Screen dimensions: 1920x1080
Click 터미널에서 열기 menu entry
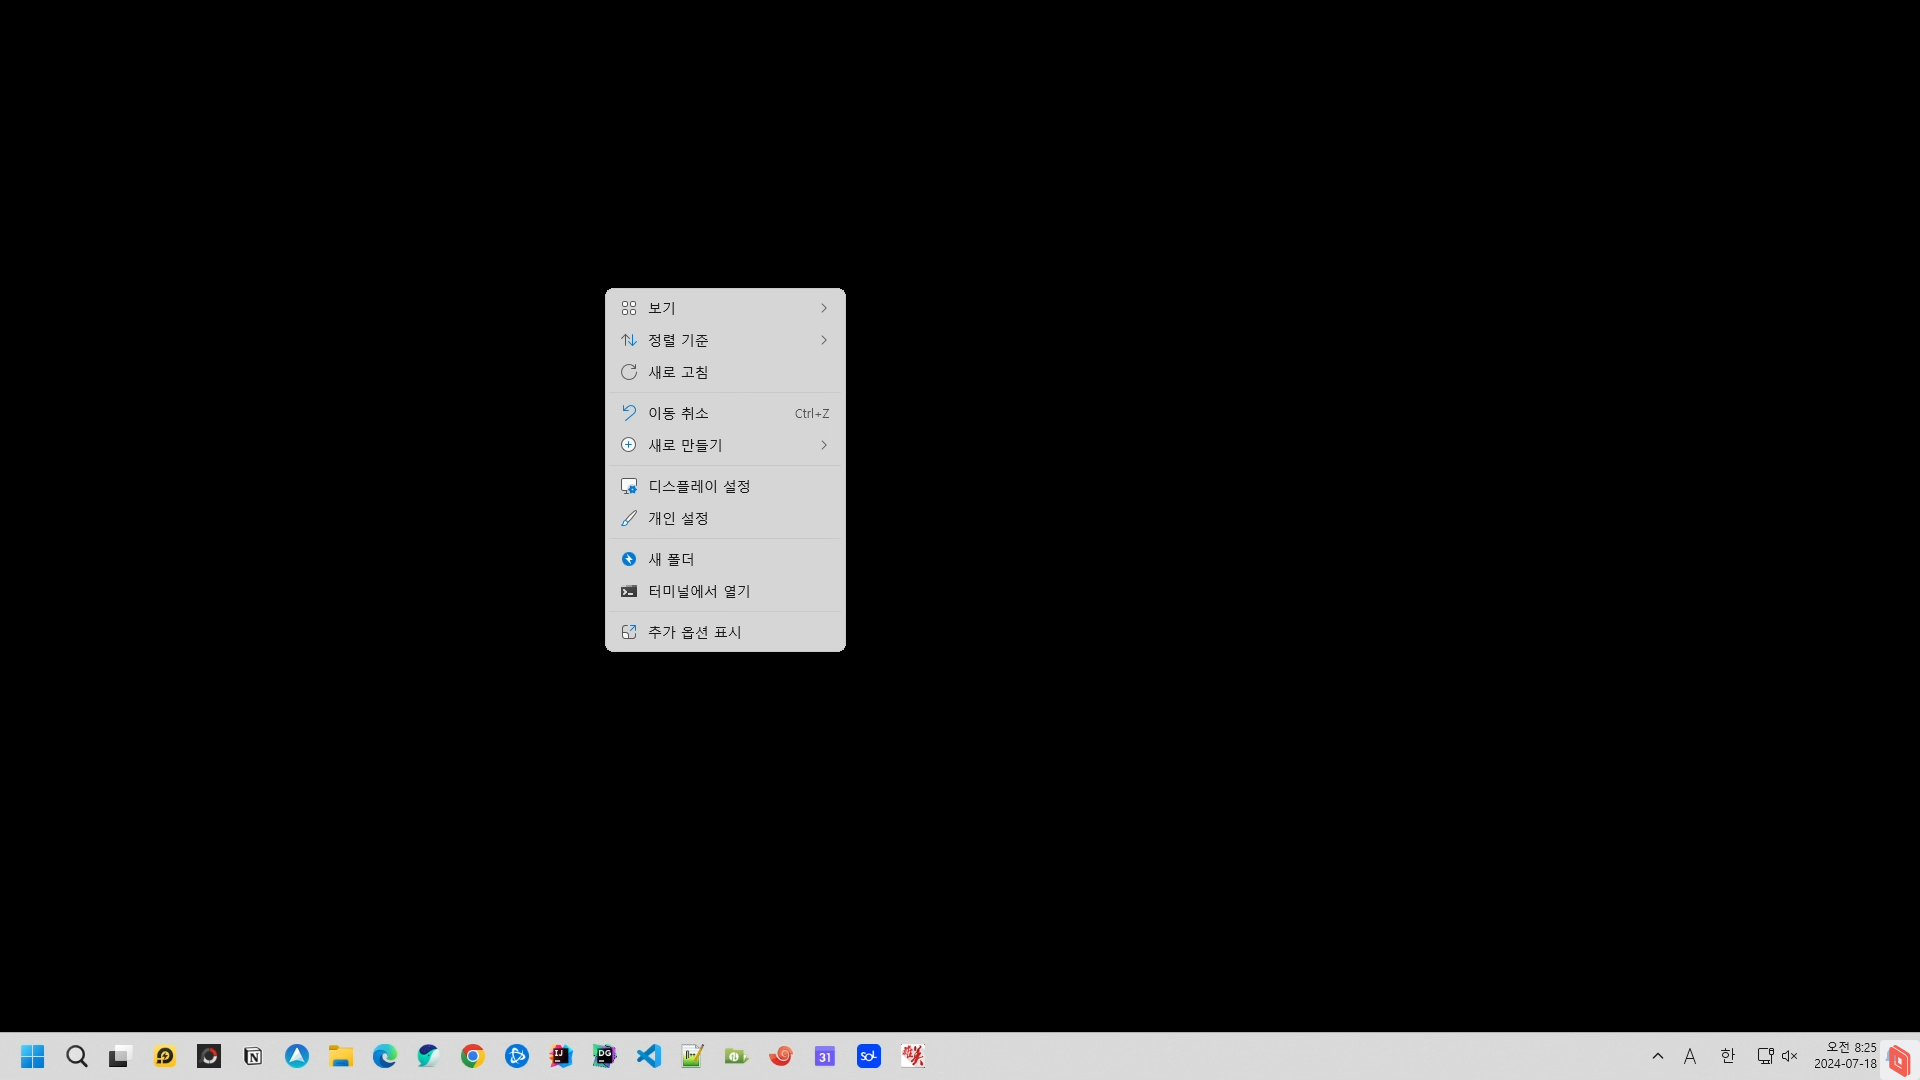[725, 591]
